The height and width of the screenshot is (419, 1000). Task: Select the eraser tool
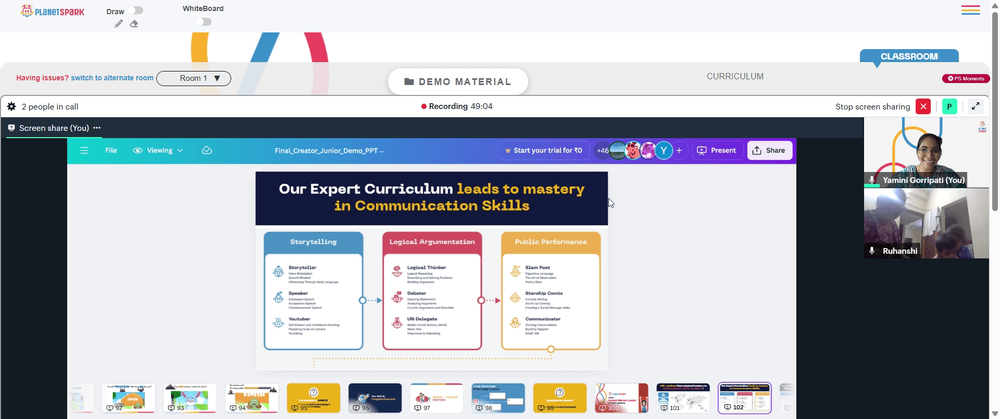point(134,24)
